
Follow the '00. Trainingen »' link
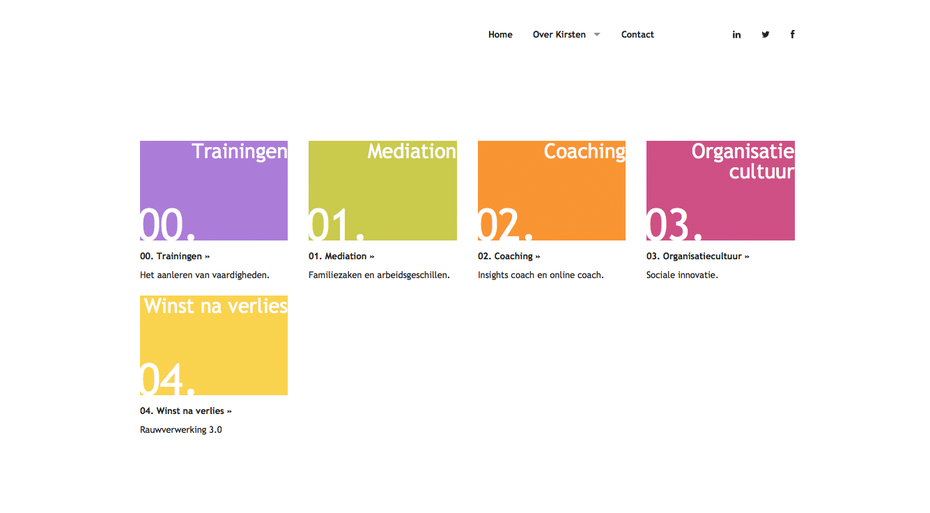[x=175, y=256]
